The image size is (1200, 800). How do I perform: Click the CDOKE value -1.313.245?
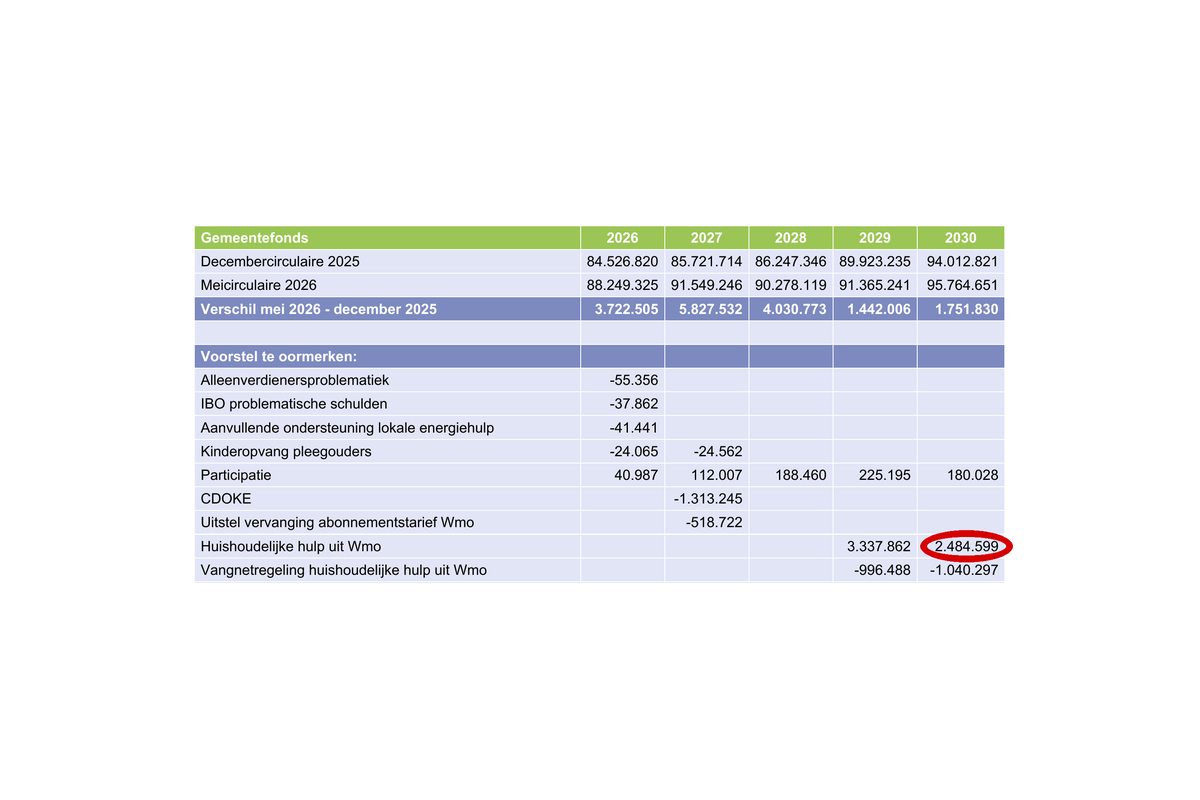(x=709, y=499)
